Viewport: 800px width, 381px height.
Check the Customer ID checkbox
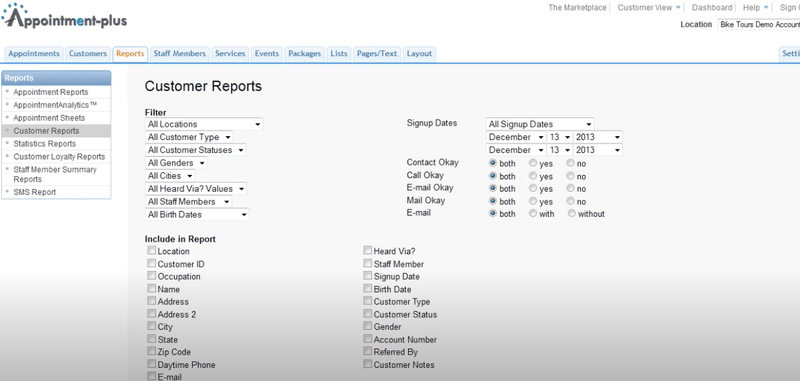(x=152, y=263)
